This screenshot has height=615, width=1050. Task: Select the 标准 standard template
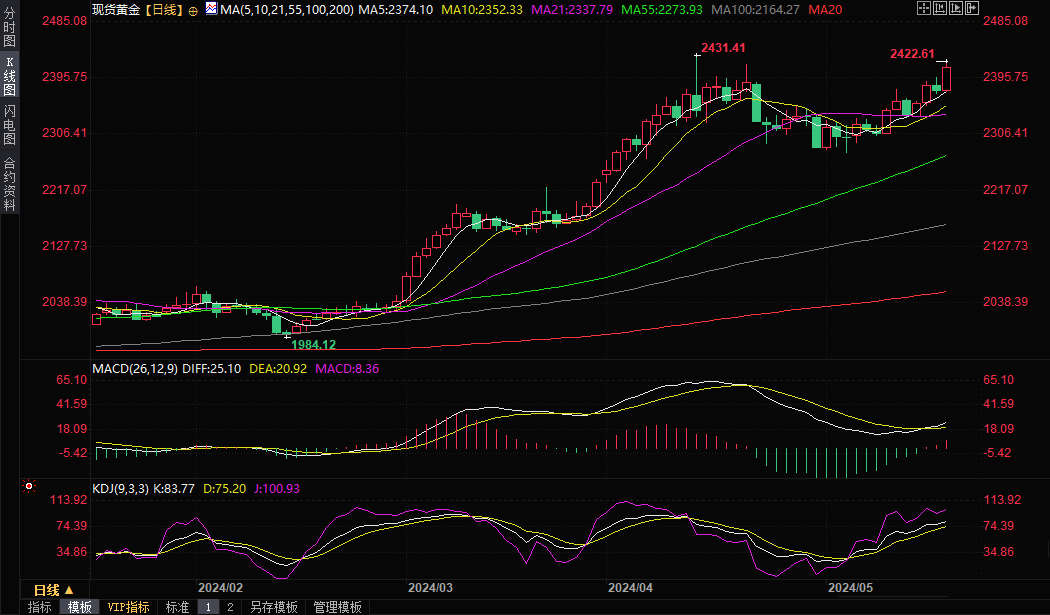click(177, 607)
